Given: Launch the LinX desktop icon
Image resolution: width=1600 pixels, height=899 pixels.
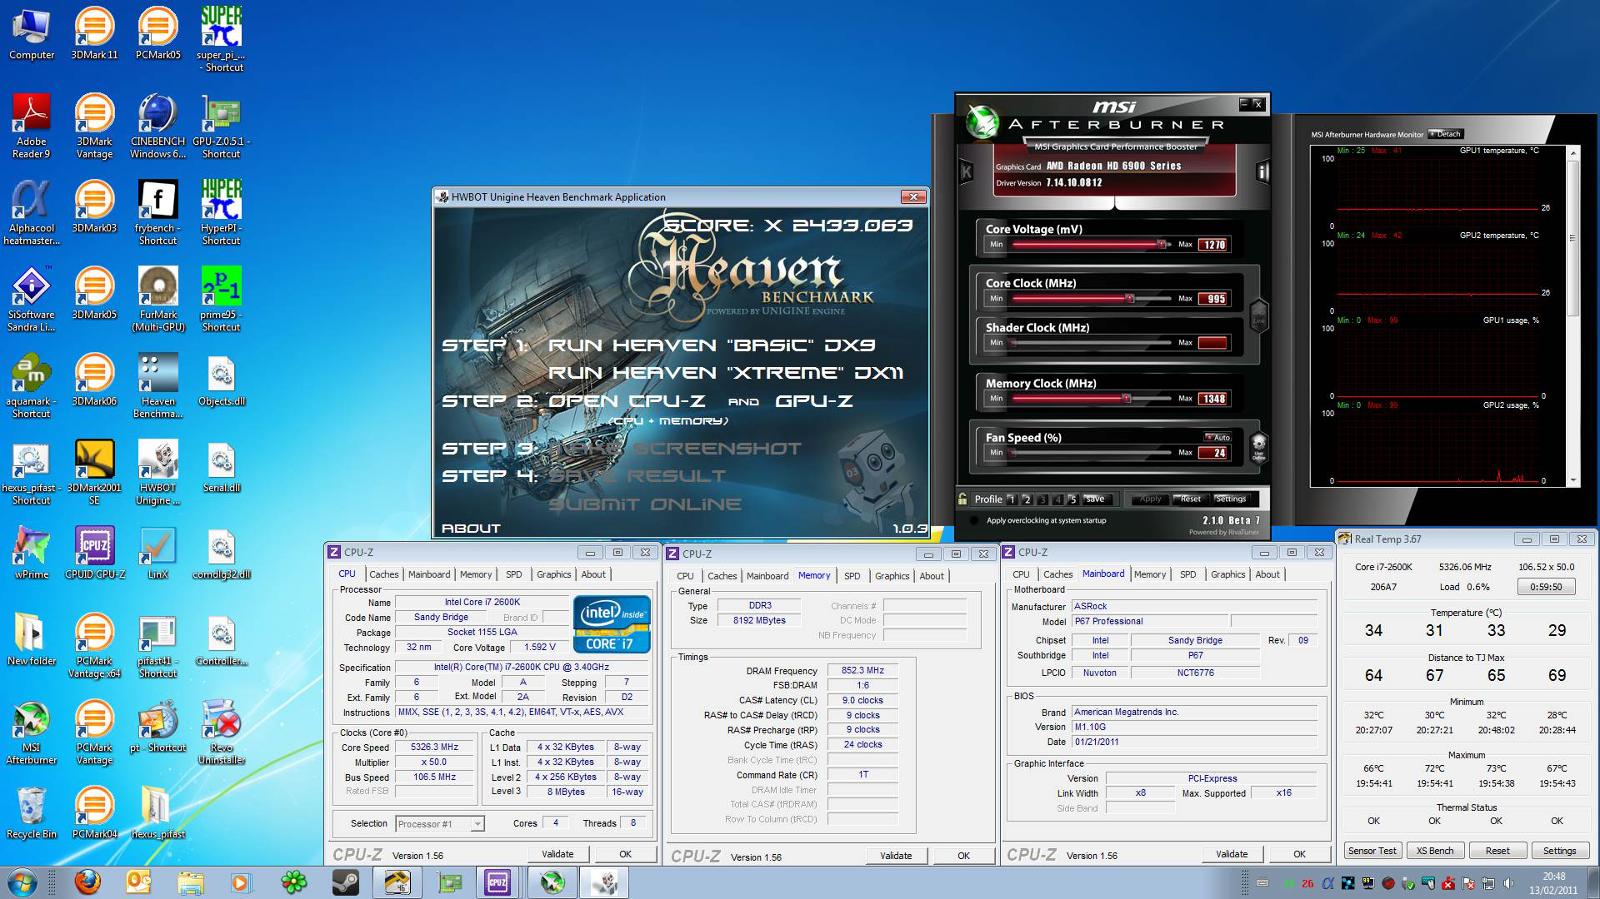Looking at the screenshot, I should click(x=158, y=553).
